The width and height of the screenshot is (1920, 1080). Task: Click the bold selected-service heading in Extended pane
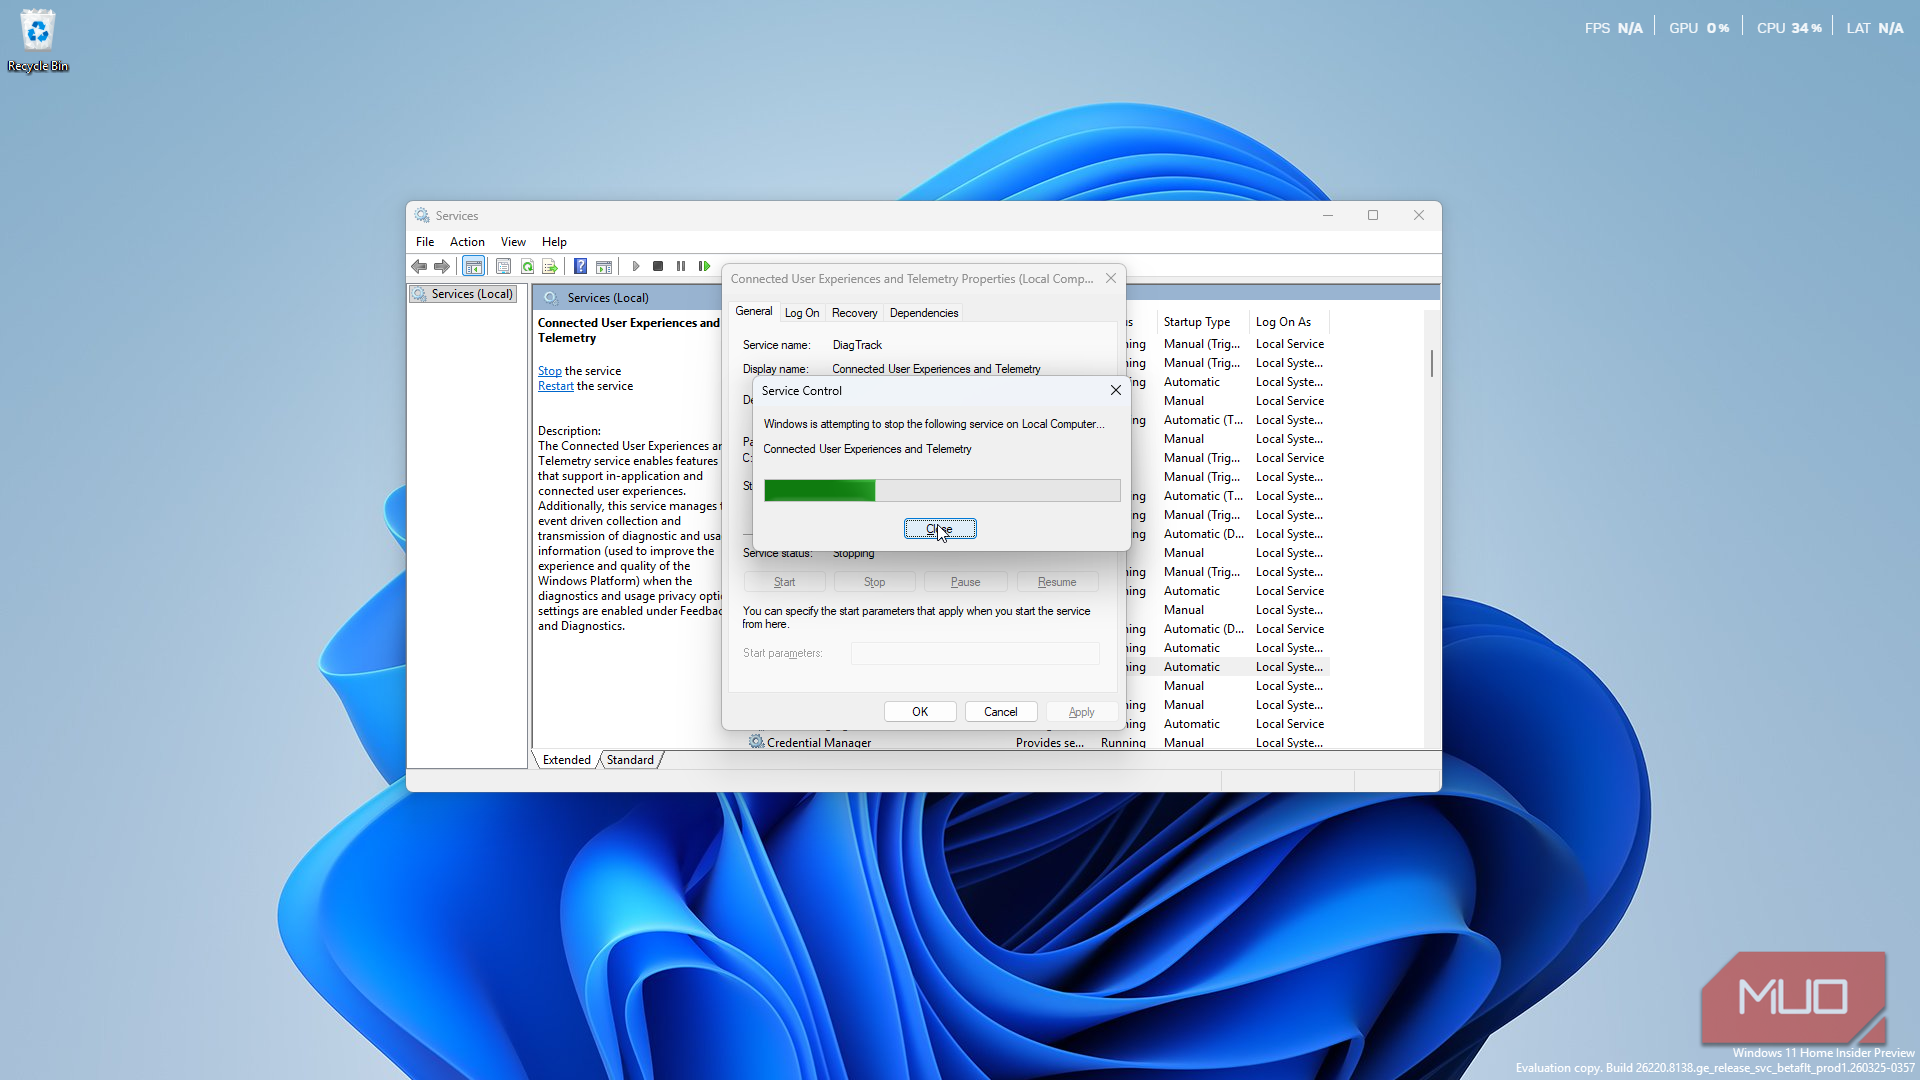(629, 330)
